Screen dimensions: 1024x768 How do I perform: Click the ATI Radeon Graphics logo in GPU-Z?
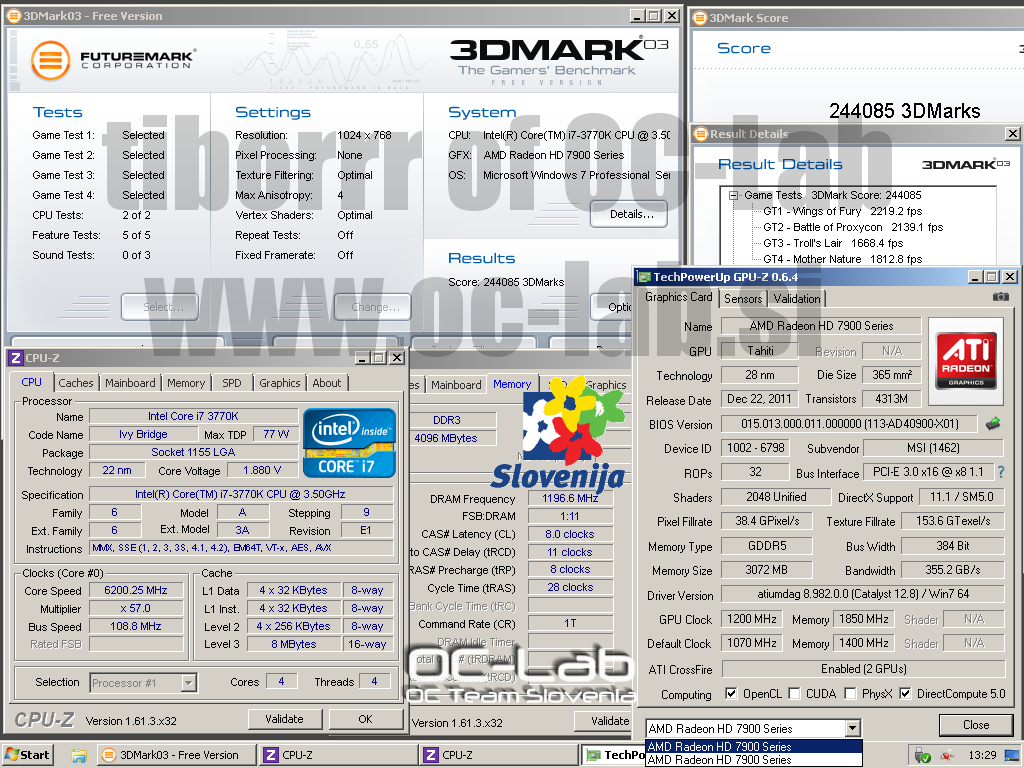(x=965, y=360)
